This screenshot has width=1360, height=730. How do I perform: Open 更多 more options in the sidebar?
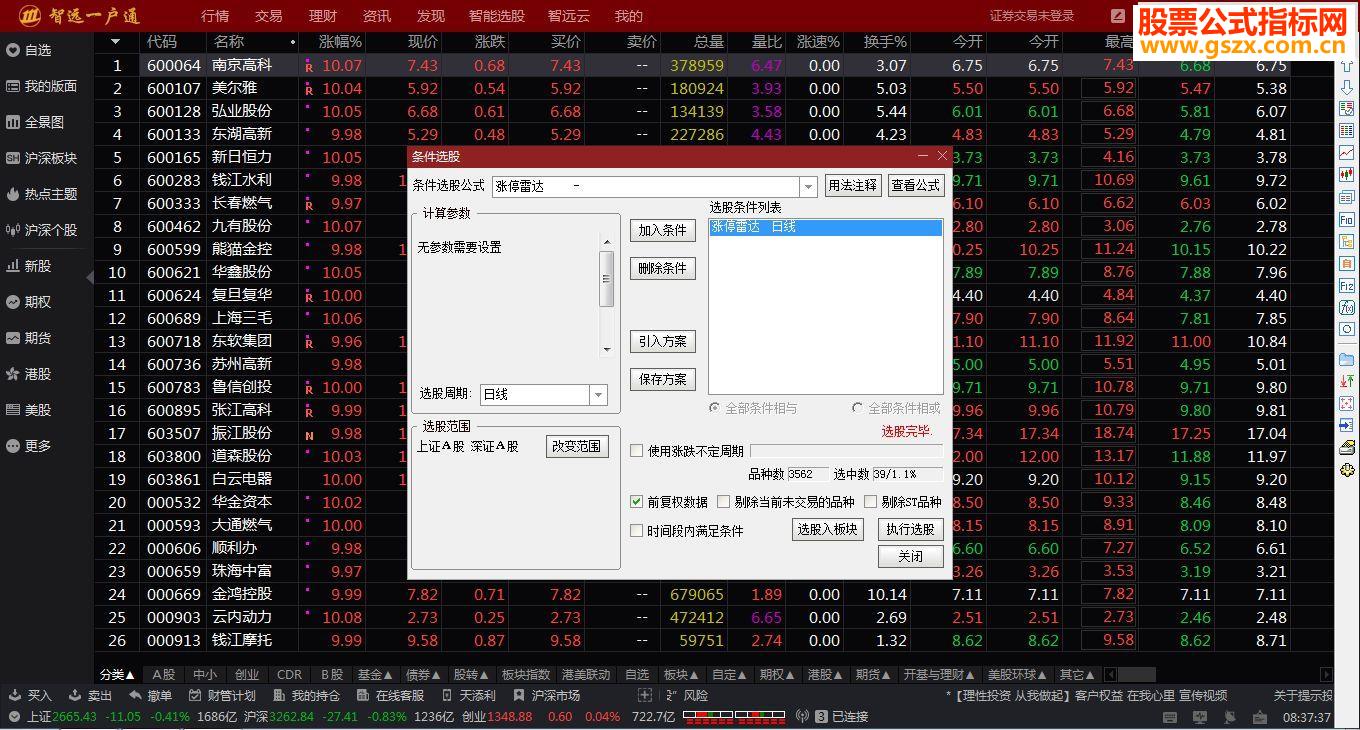[x=29, y=446]
